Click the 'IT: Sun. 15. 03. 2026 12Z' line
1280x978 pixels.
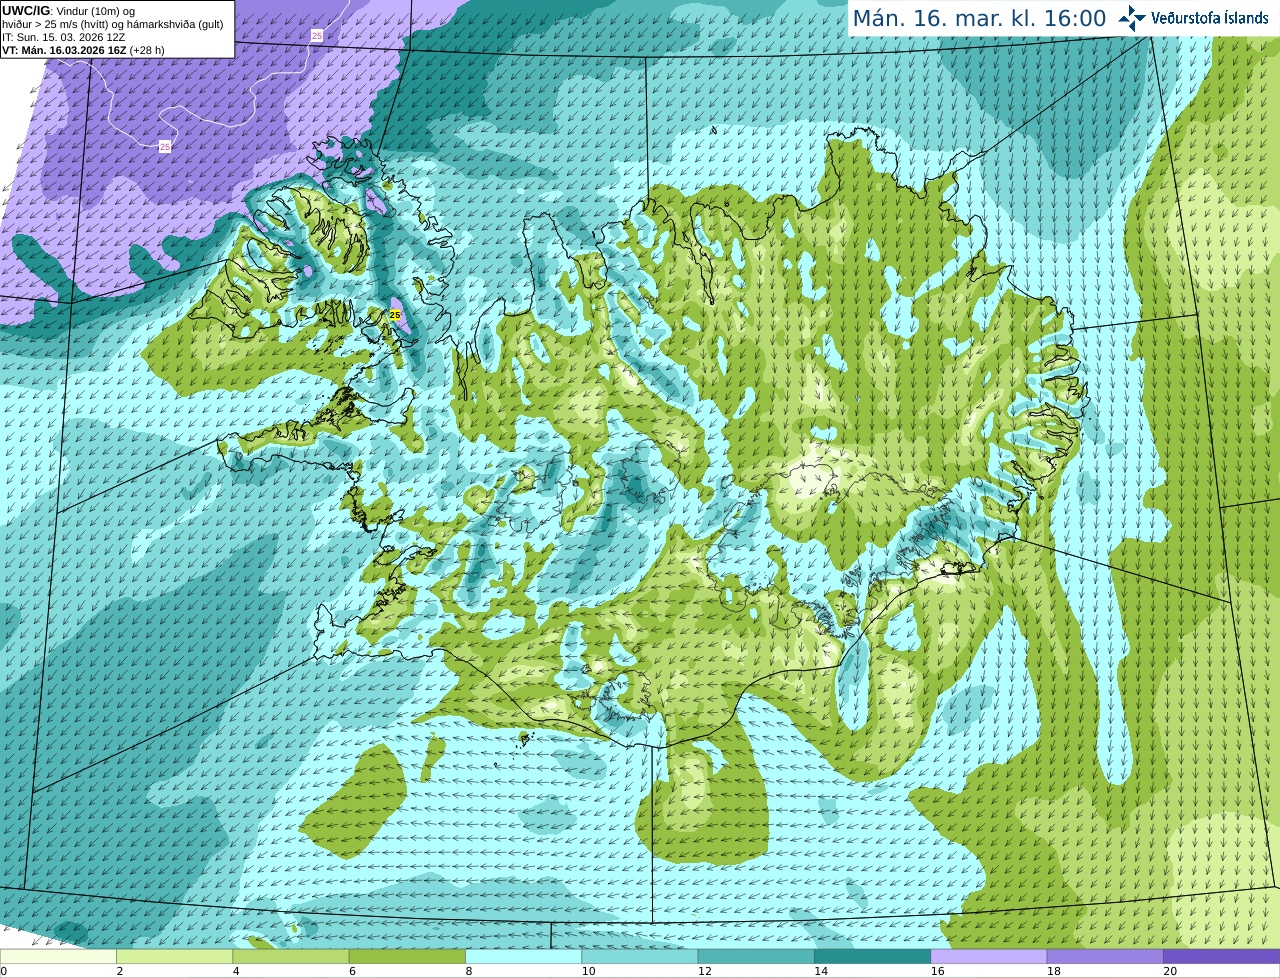pos(63,37)
